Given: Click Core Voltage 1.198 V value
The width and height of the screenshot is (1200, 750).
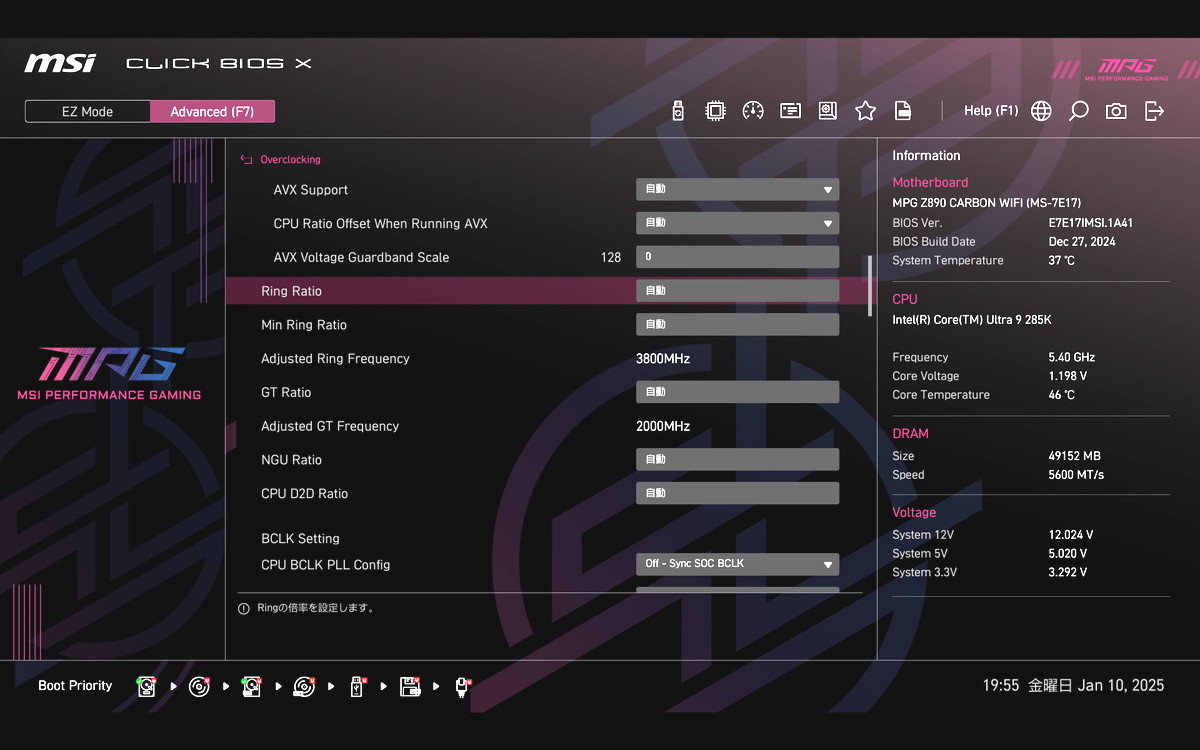Looking at the screenshot, I should coord(1068,377).
